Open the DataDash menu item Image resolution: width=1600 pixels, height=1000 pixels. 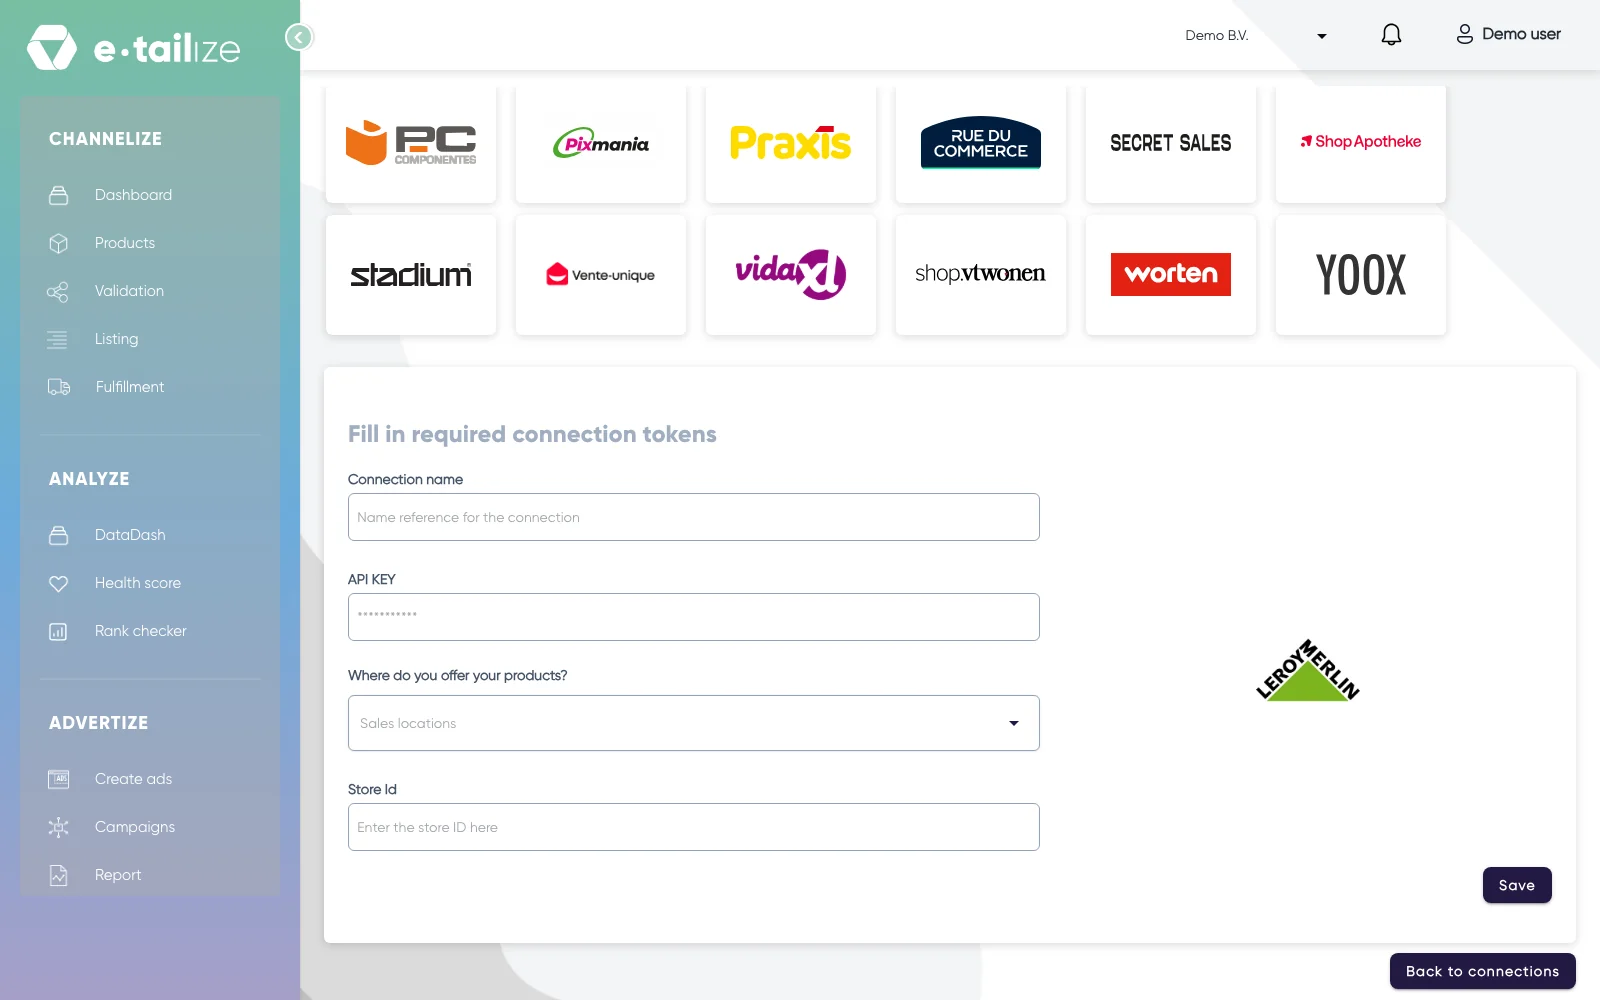[x=130, y=535]
